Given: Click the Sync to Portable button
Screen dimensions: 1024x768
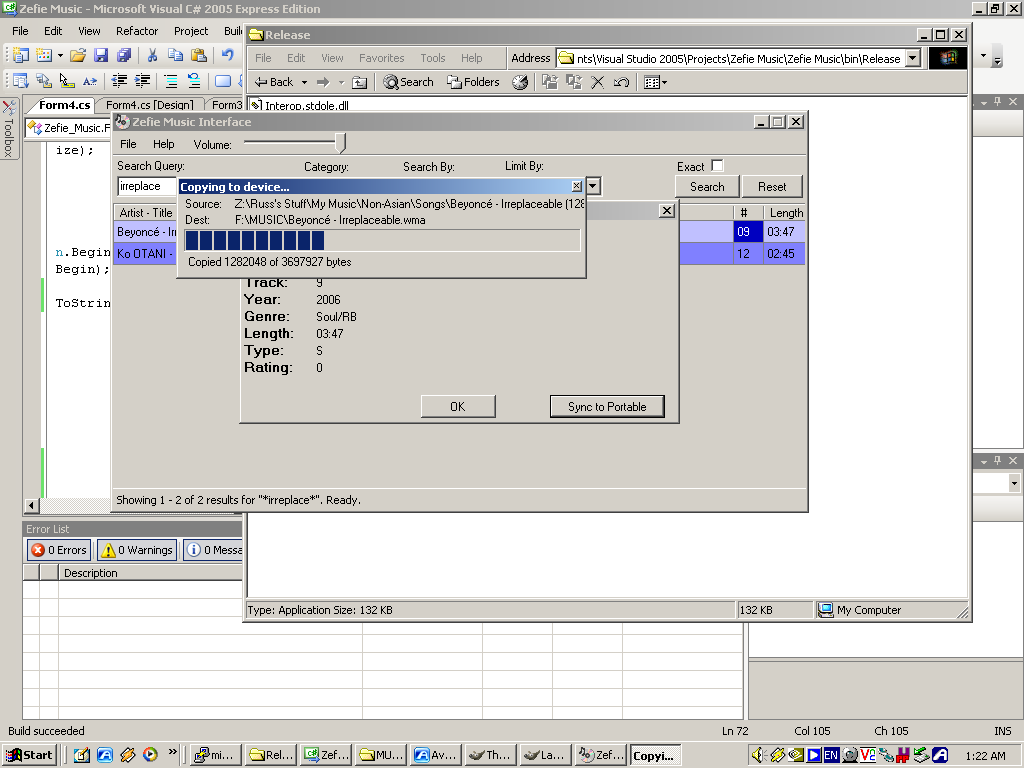Looking at the screenshot, I should pyautogui.click(x=607, y=407).
